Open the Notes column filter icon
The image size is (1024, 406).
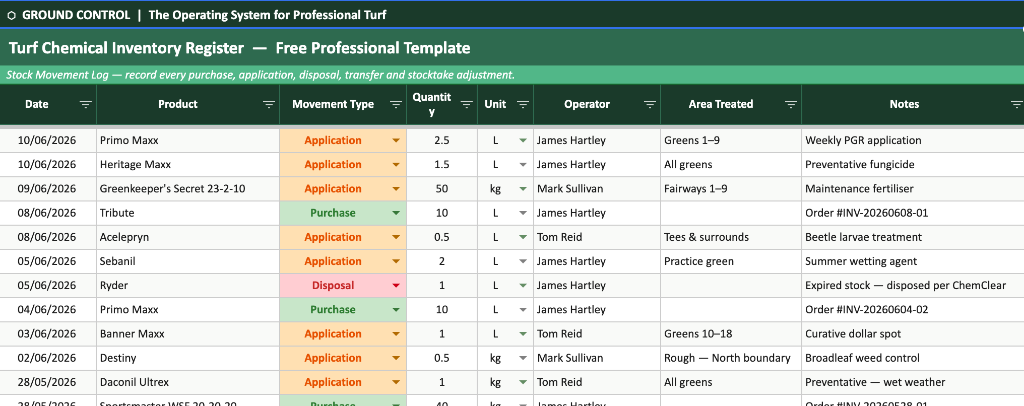(1016, 104)
